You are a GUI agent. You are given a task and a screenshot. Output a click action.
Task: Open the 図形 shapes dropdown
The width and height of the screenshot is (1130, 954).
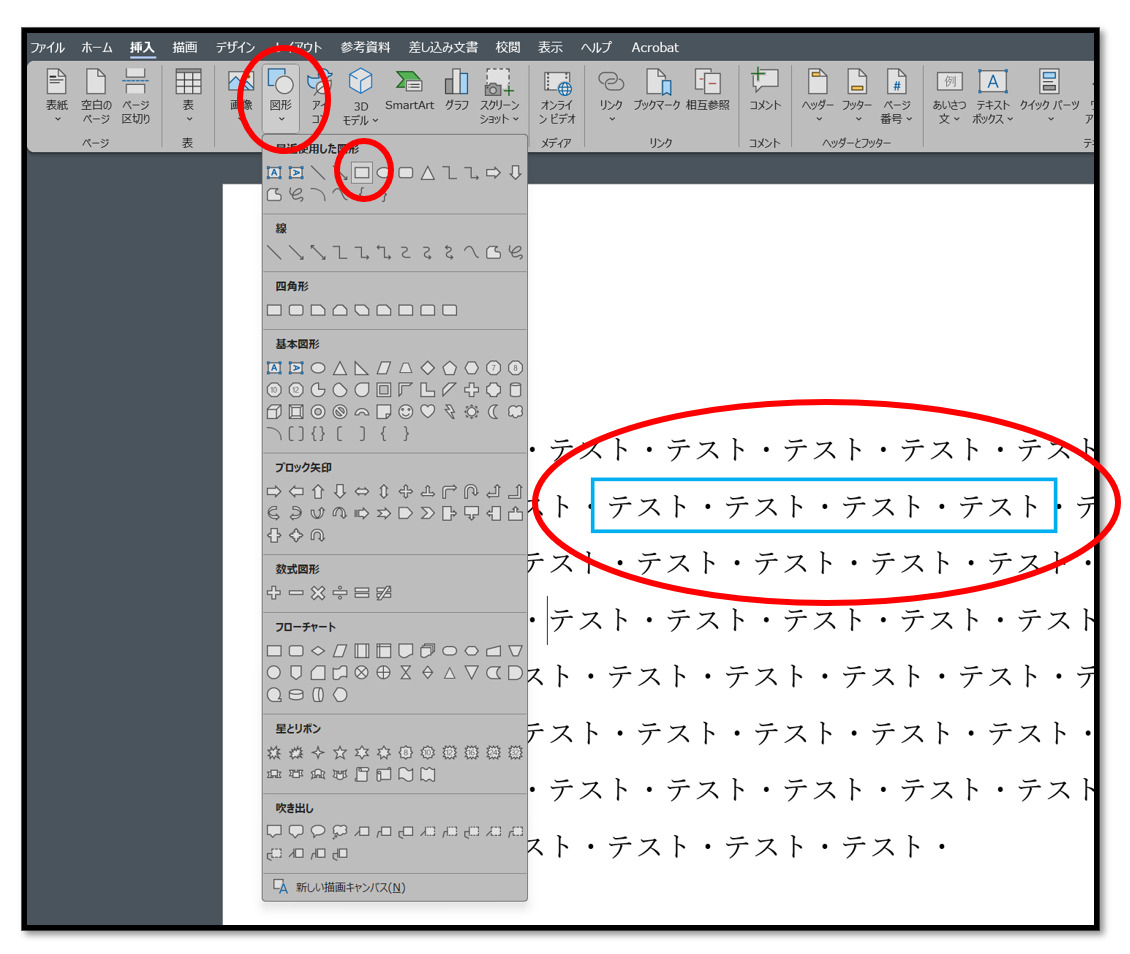click(281, 95)
